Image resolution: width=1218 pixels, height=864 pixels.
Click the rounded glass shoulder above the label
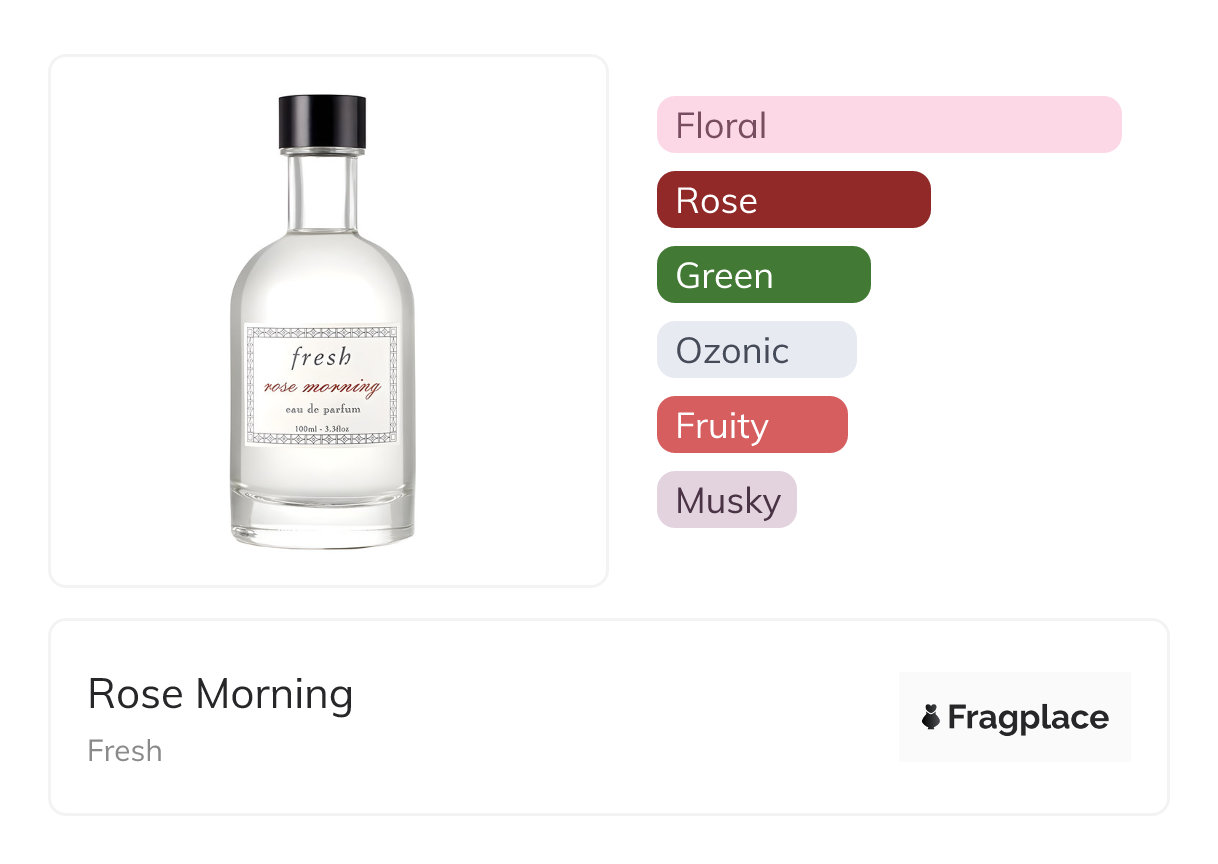(322, 275)
